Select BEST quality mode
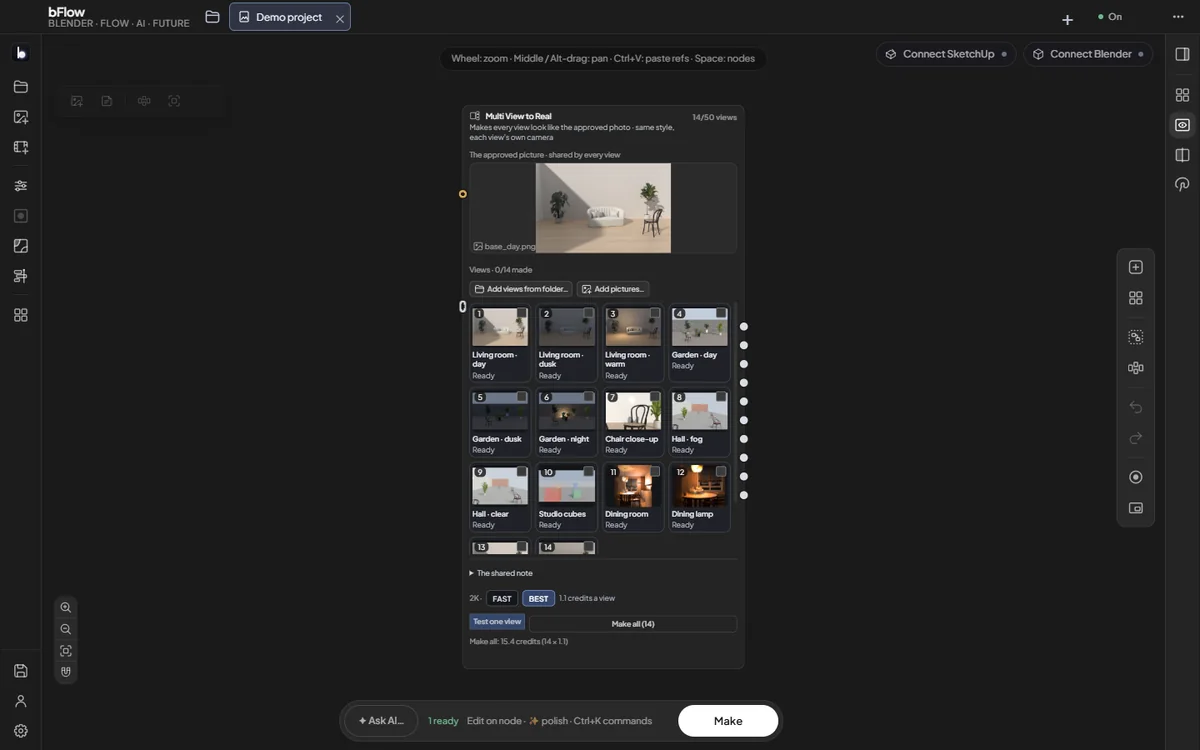1200x750 pixels. (538, 599)
